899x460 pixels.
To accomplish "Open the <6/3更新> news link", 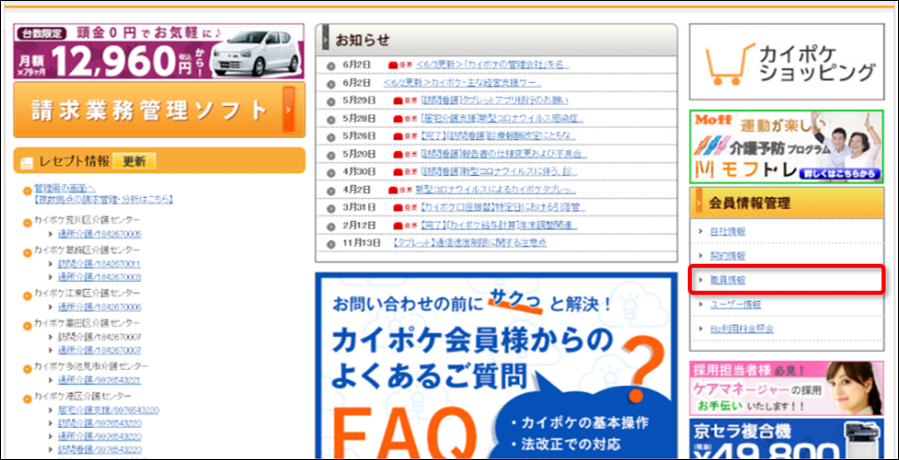I will click(492, 65).
